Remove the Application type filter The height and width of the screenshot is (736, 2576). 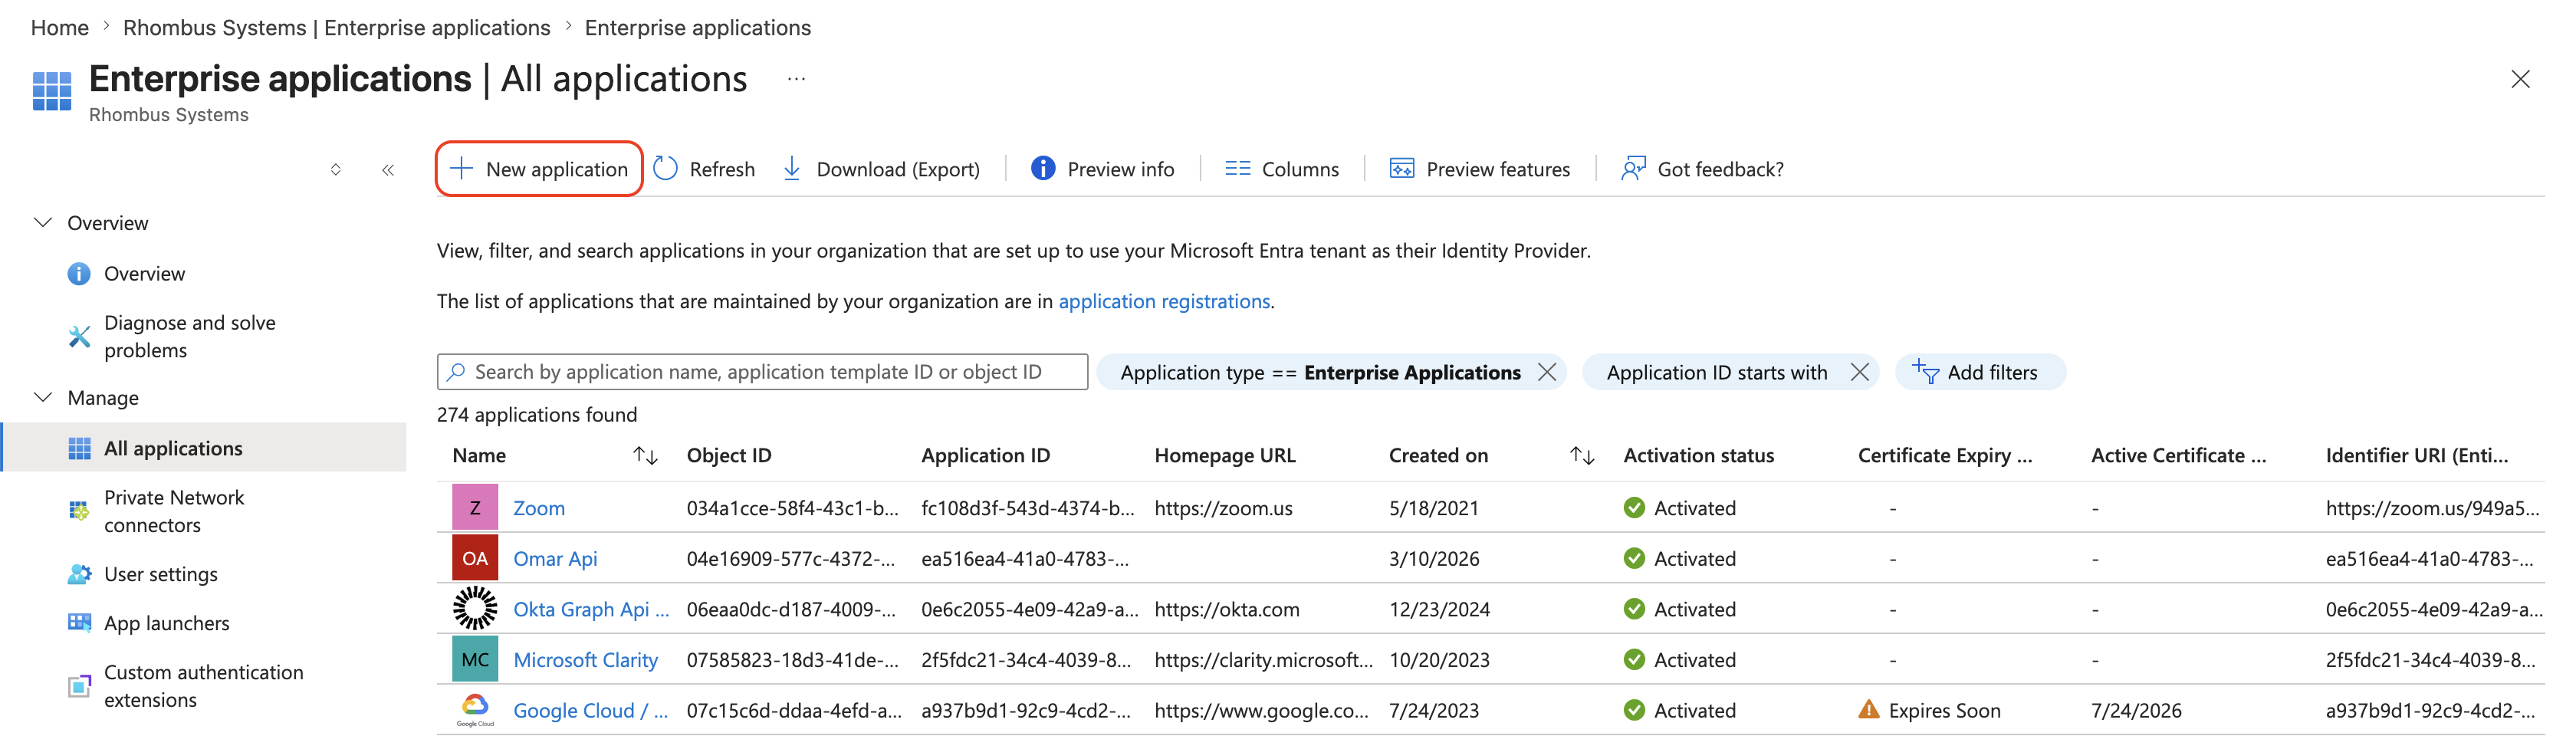tap(1547, 372)
